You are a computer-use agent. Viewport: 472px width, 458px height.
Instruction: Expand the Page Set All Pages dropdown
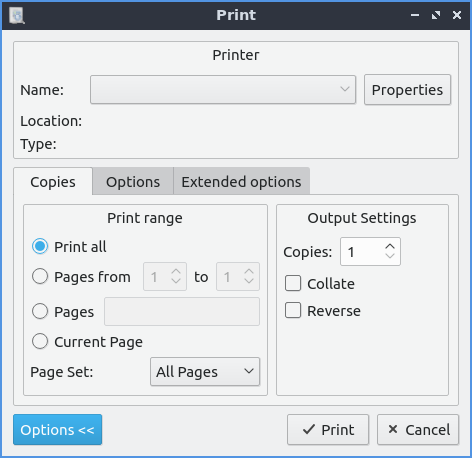pyautogui.click(x=205, y=372)
